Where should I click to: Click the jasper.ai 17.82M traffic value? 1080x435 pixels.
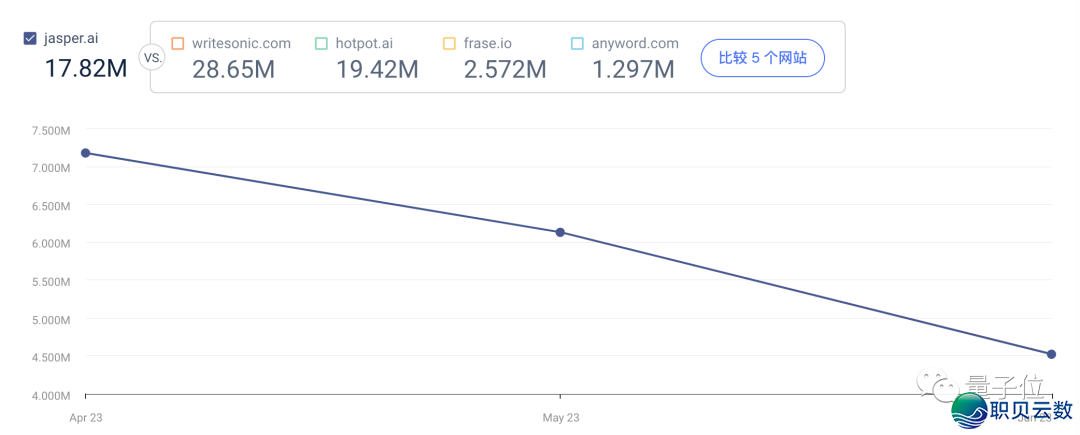[85, 69]
